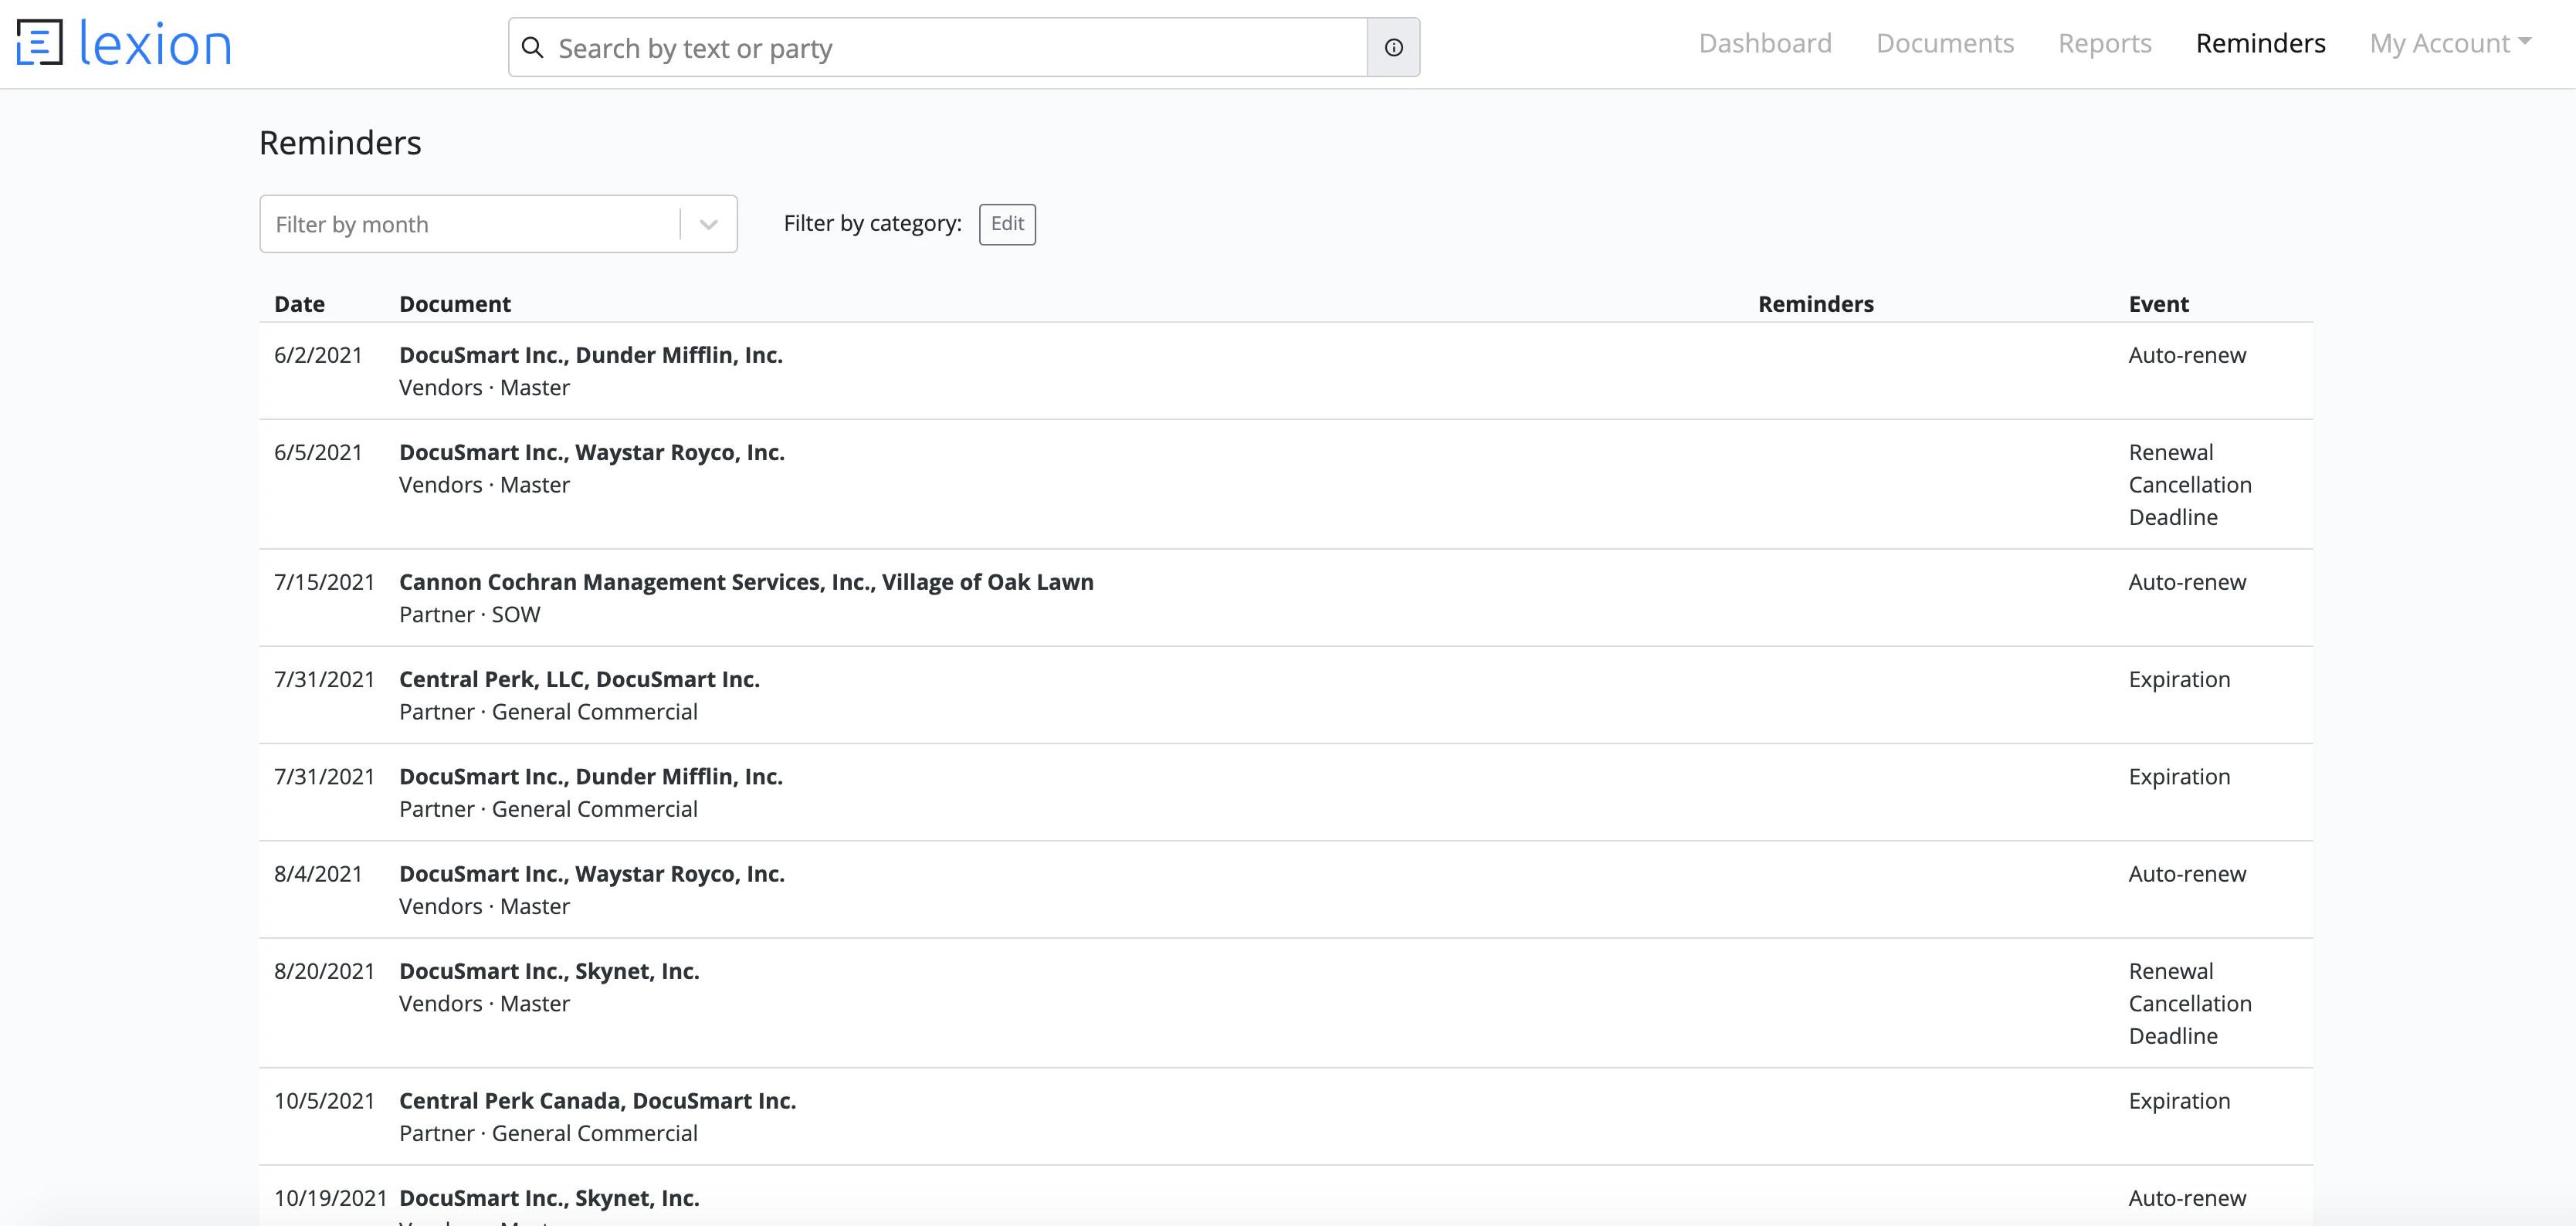This screenshot has height=1226, width=2576.
Task: Open the Central Perk Canada contract
Action: click(598, 1100)
